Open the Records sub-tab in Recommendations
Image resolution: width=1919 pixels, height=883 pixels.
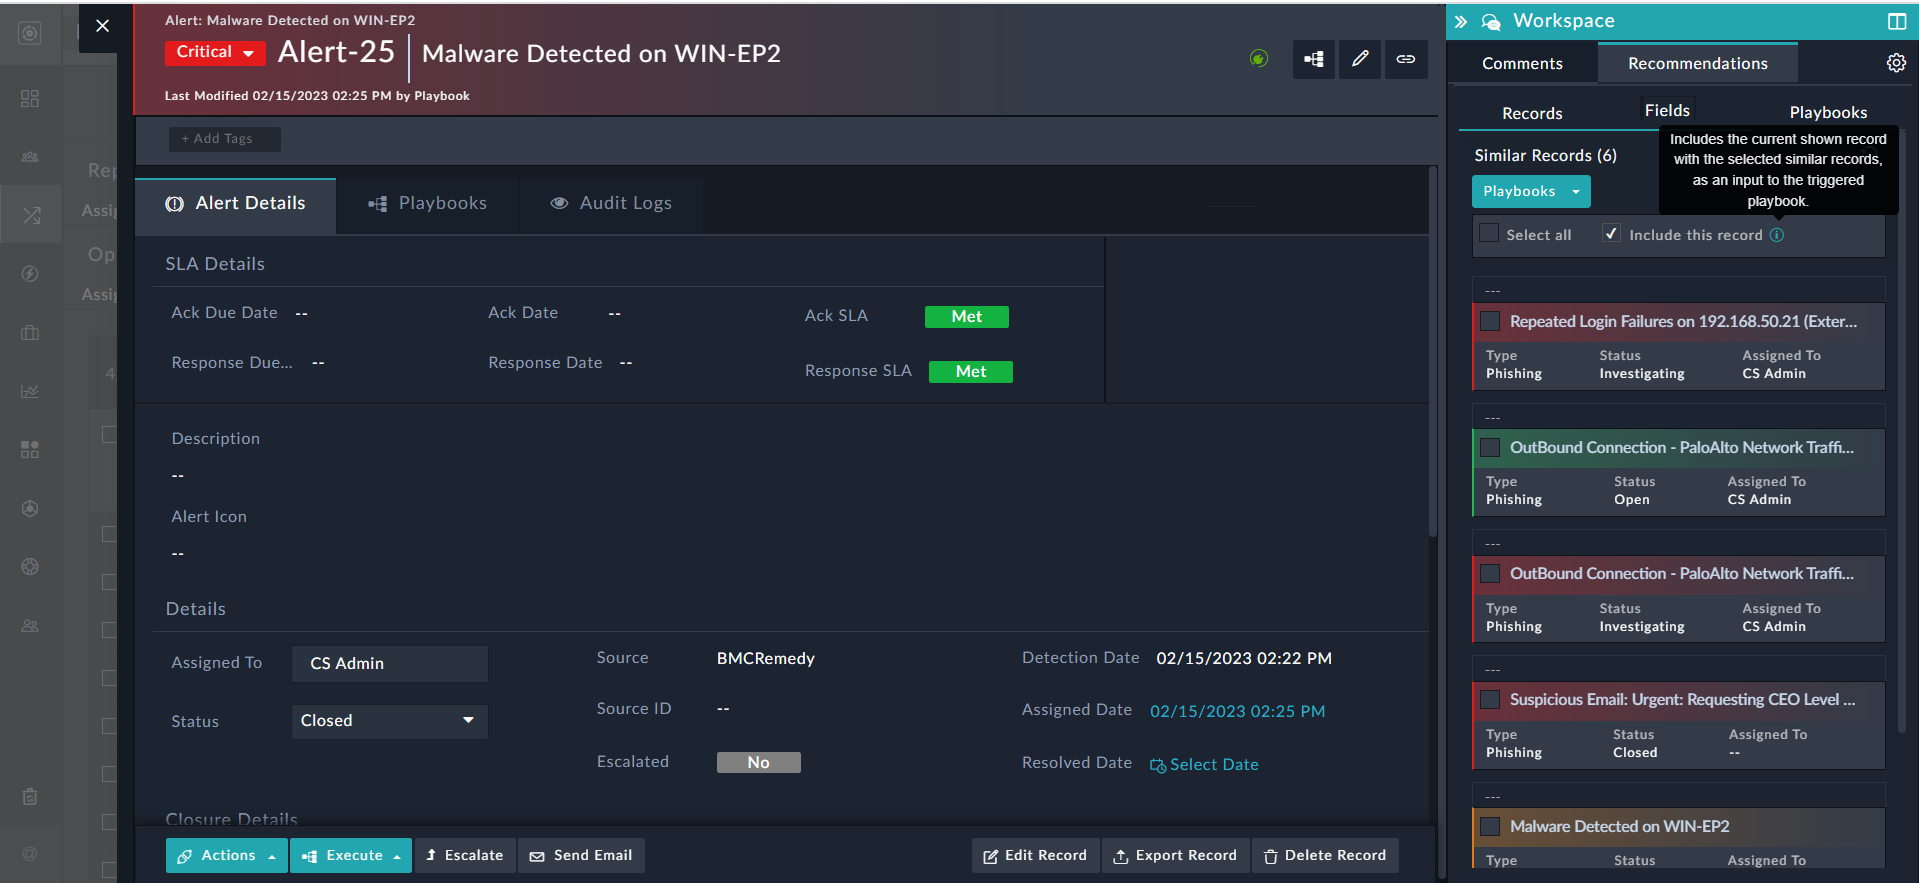1532,113
